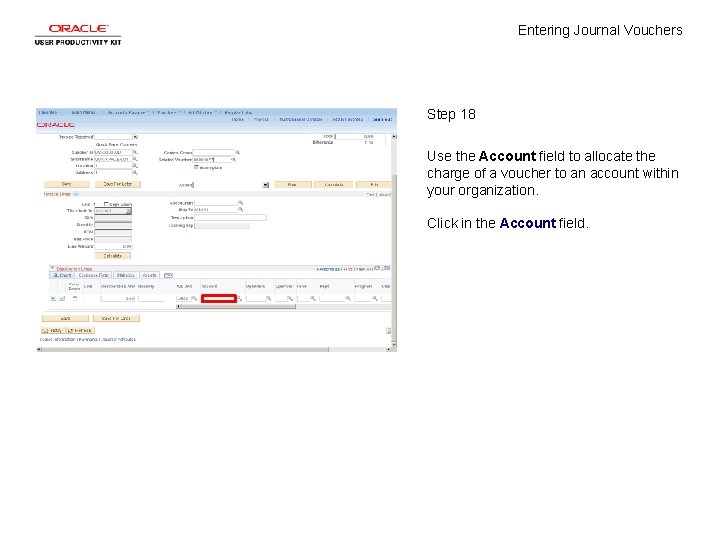720x540 pixels.
Task: Open the Related Voucher lookup icon
Action: [233, 159]
